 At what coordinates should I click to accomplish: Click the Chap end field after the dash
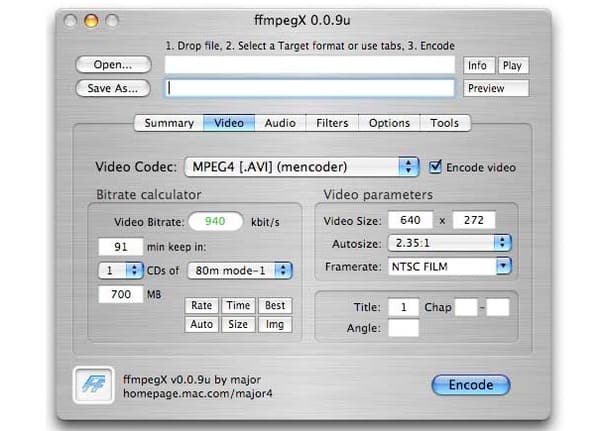tap(498, 307)
